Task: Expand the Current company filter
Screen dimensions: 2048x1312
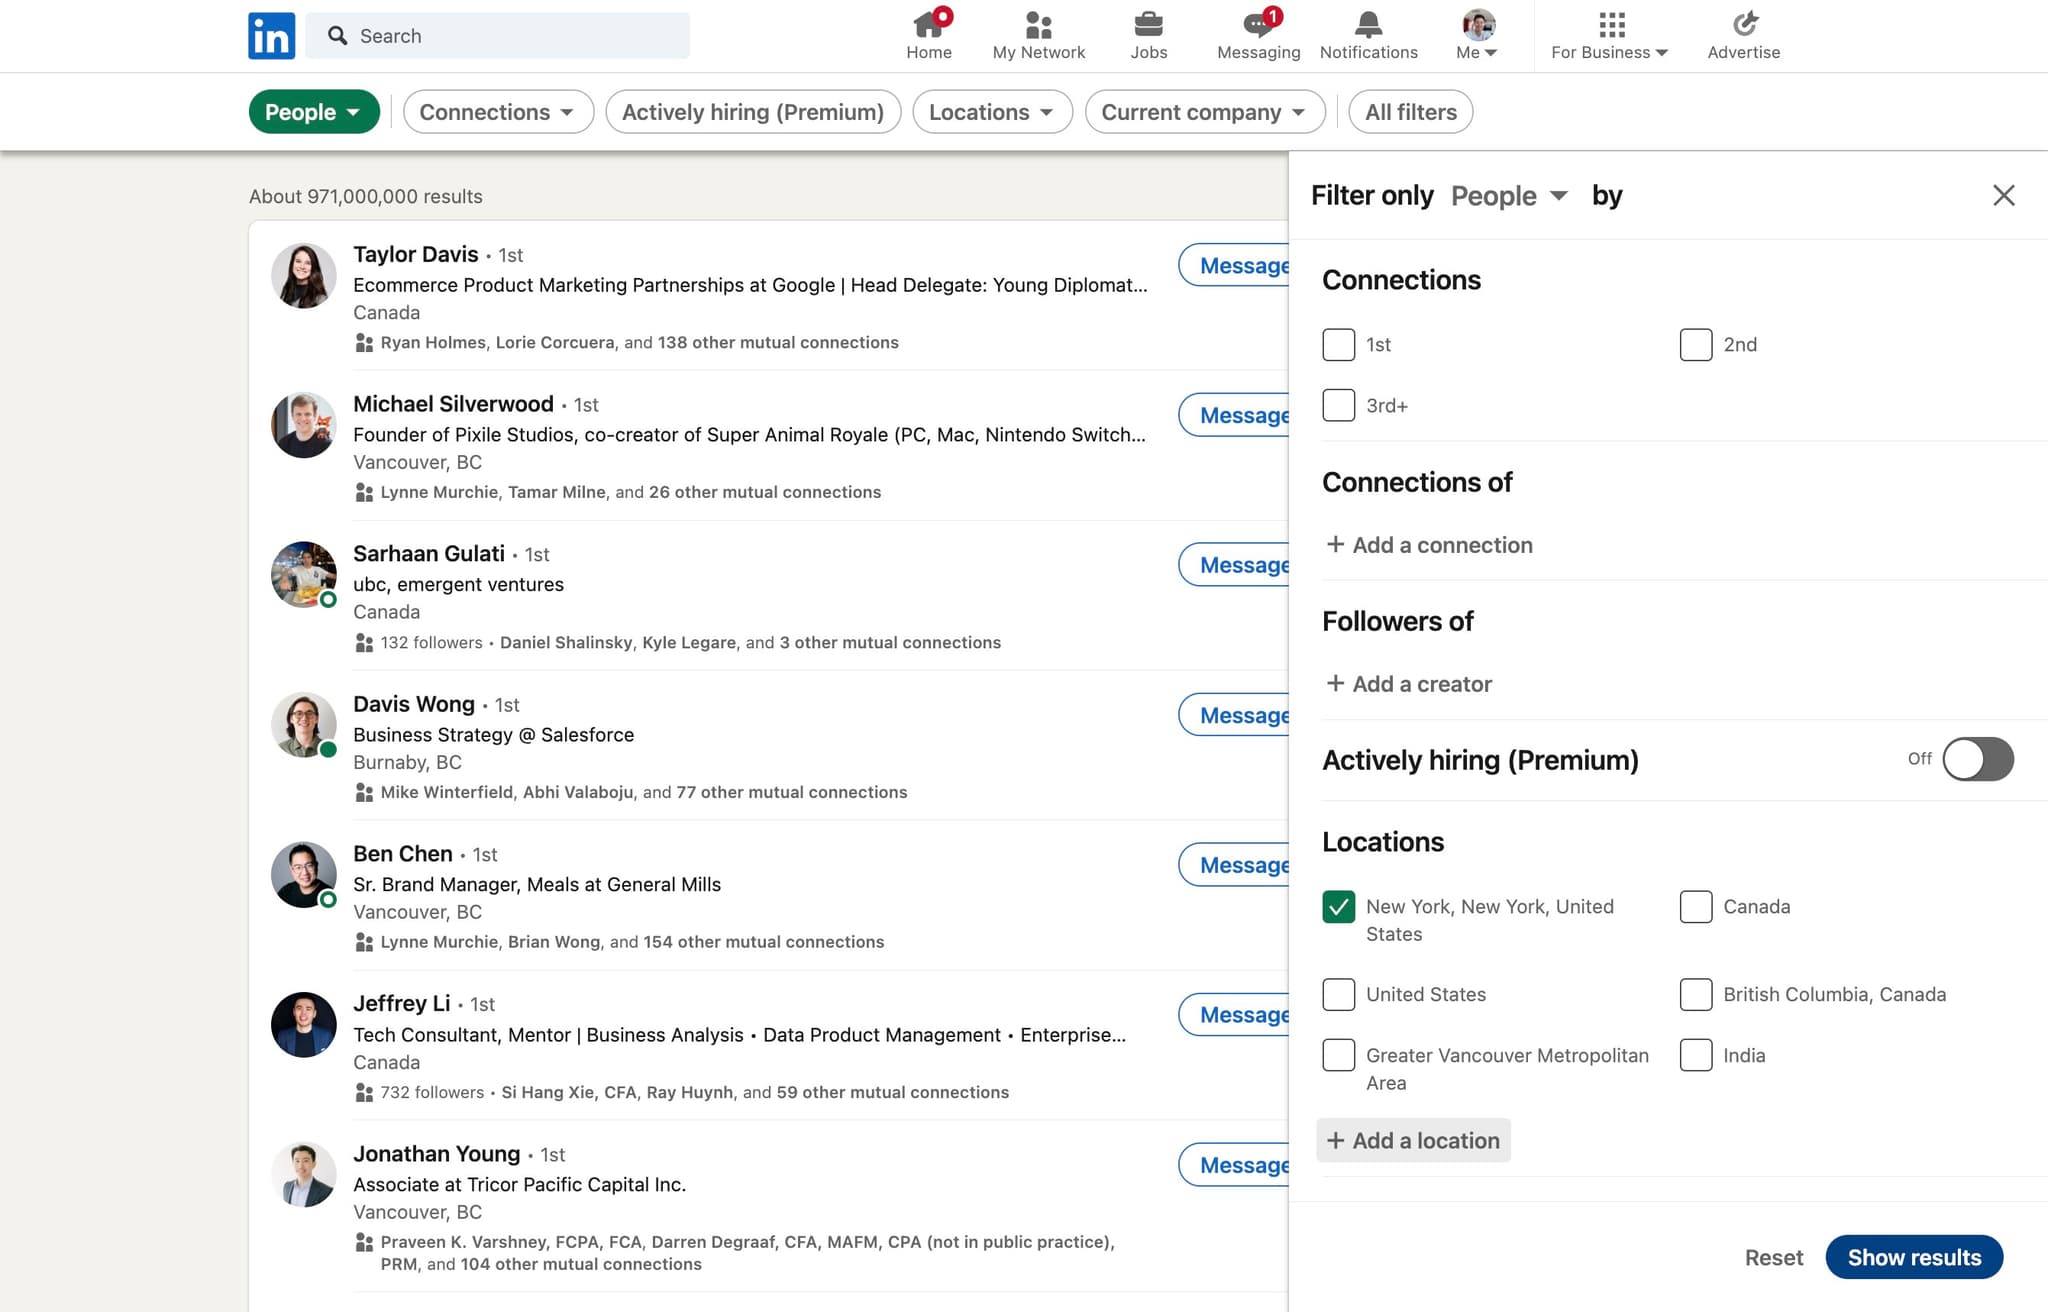Action: [1204, 111]
